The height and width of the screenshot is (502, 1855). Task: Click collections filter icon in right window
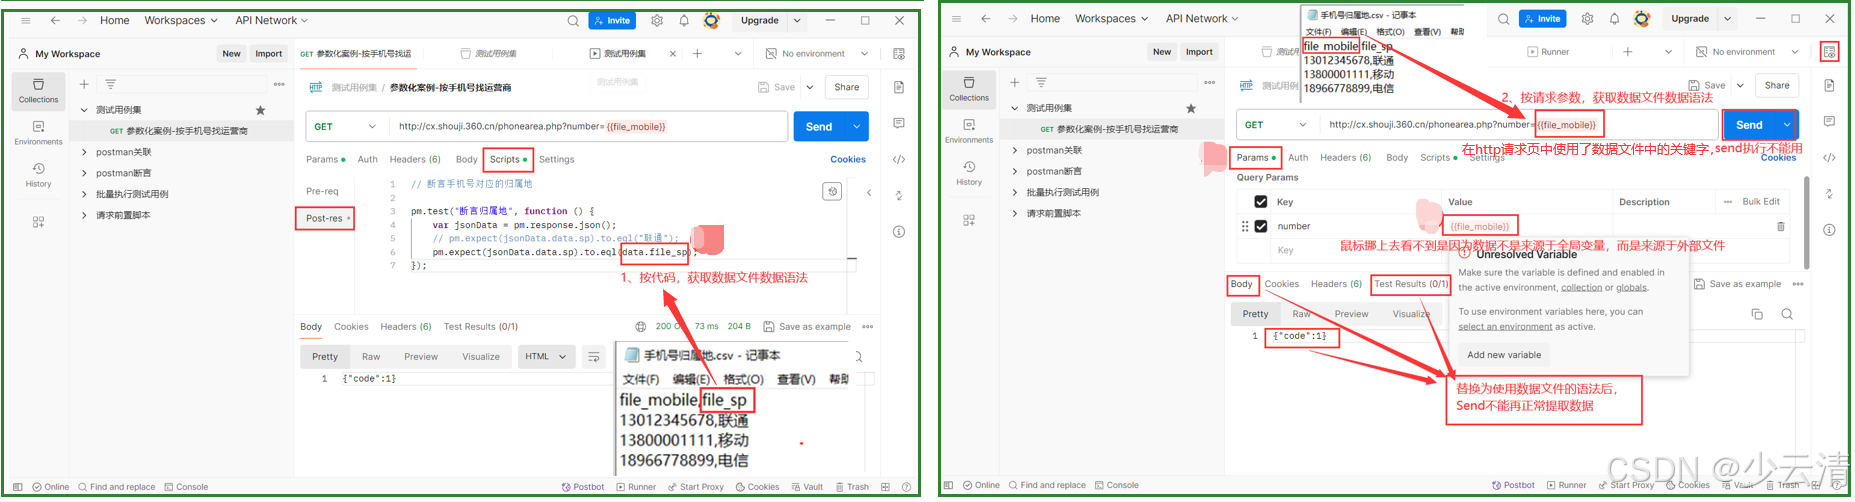[x=1041, y=82]
